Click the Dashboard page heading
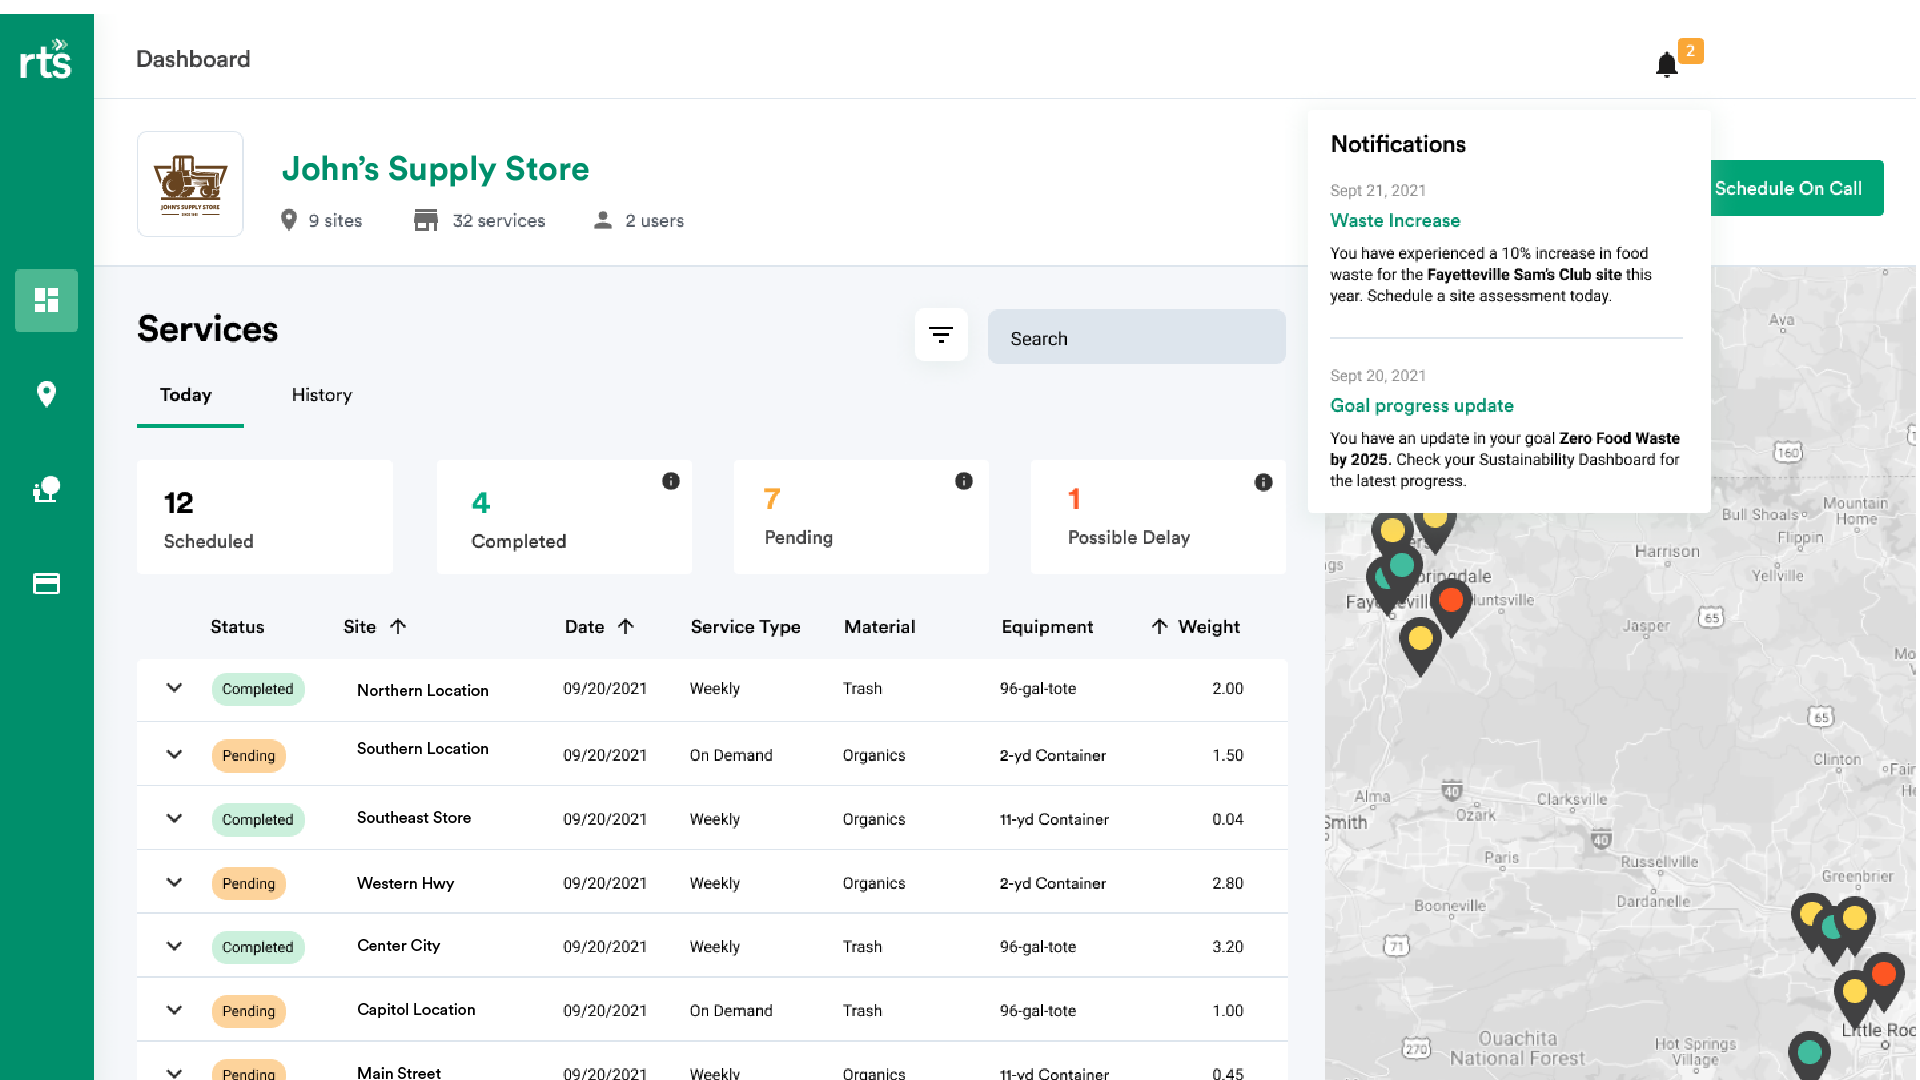 [193, 59]
